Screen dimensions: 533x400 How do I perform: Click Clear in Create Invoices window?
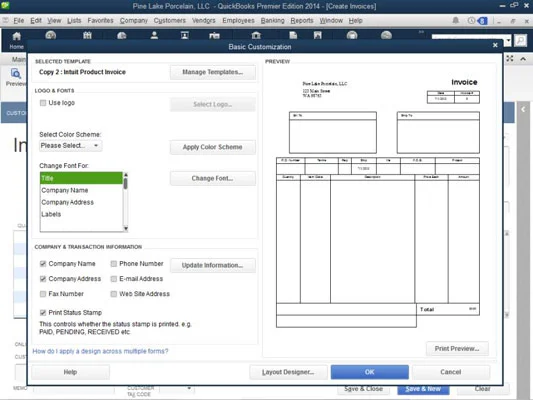point(483,389)
